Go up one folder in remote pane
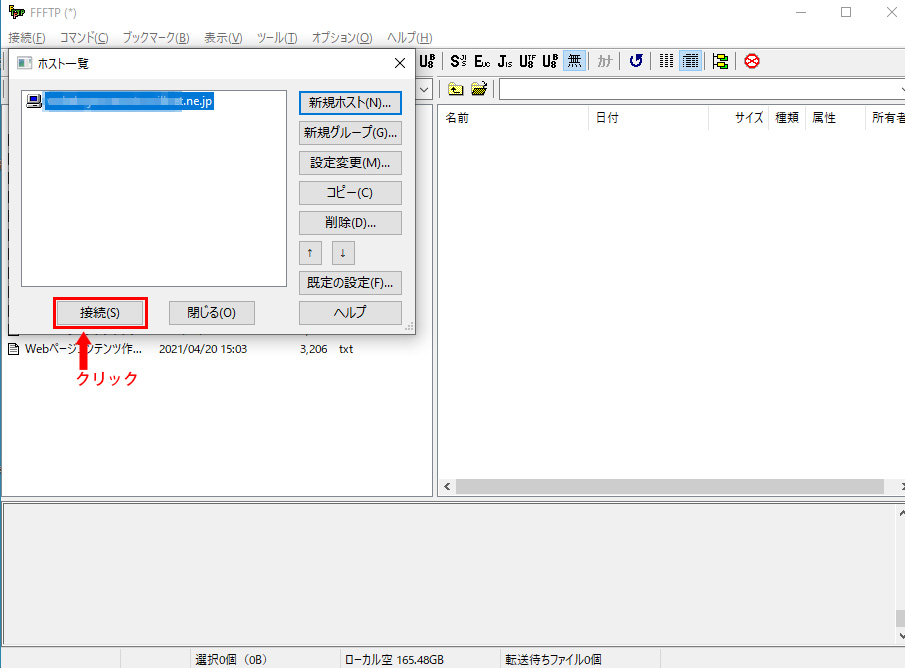 456,89
